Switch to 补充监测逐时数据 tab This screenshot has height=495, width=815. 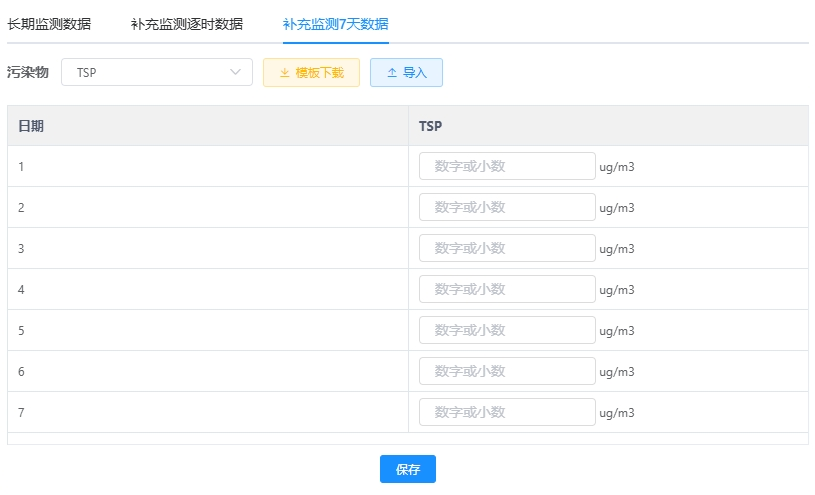coord(187,24)
